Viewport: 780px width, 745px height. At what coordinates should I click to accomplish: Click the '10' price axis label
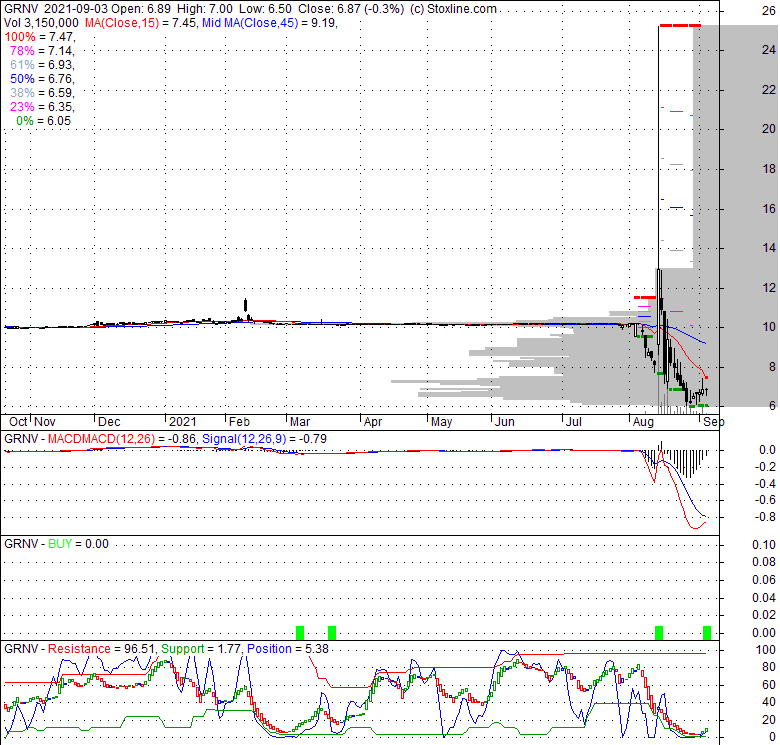[769, 327]
